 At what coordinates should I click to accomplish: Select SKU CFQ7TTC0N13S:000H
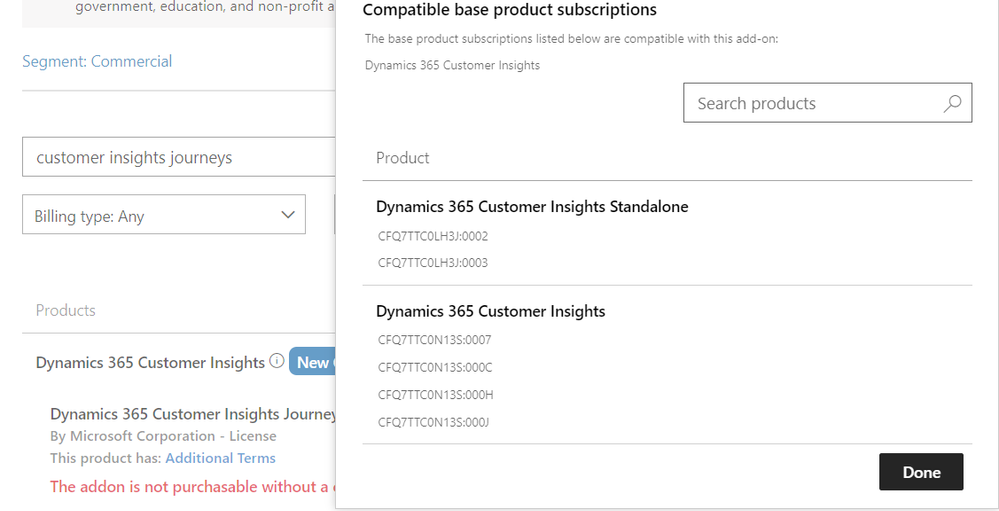point(435,395)
